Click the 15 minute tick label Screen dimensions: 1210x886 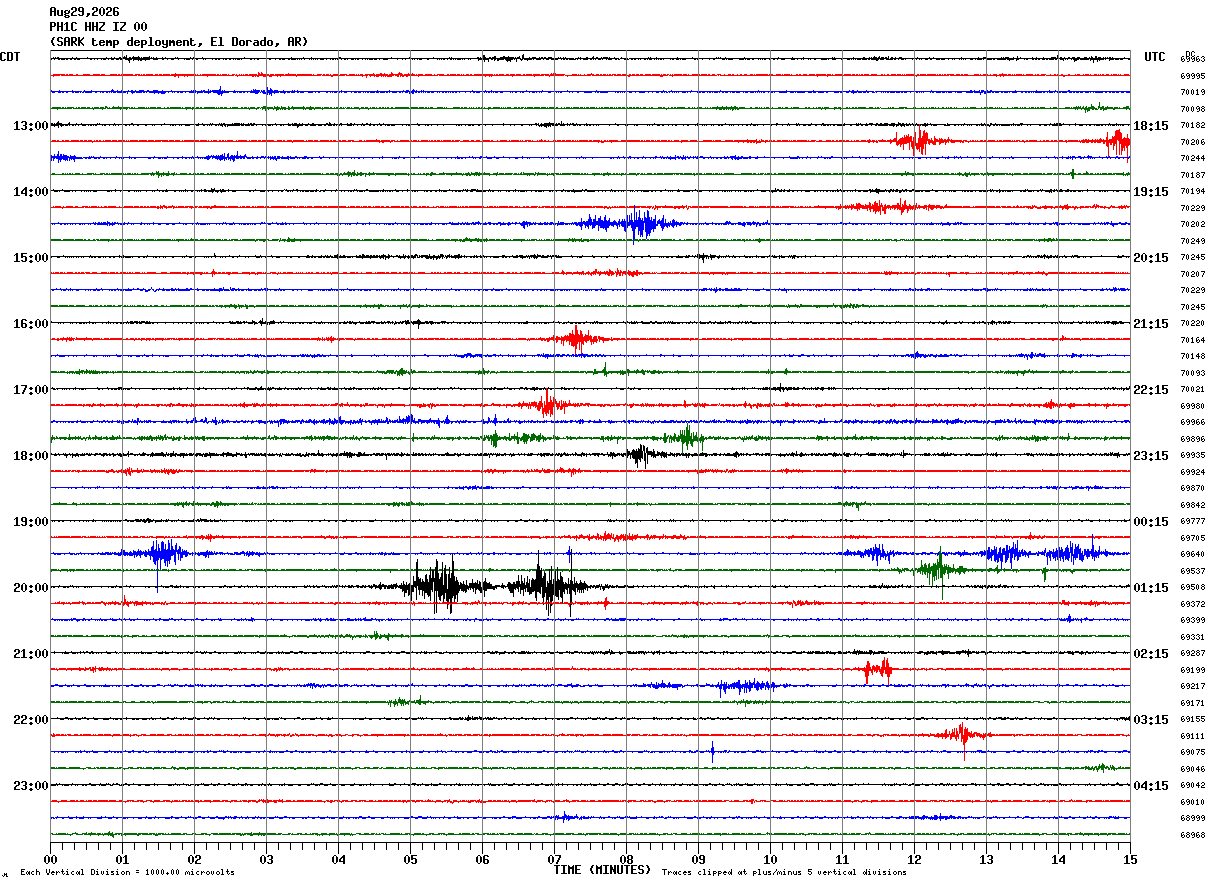tap(1129, 859)
